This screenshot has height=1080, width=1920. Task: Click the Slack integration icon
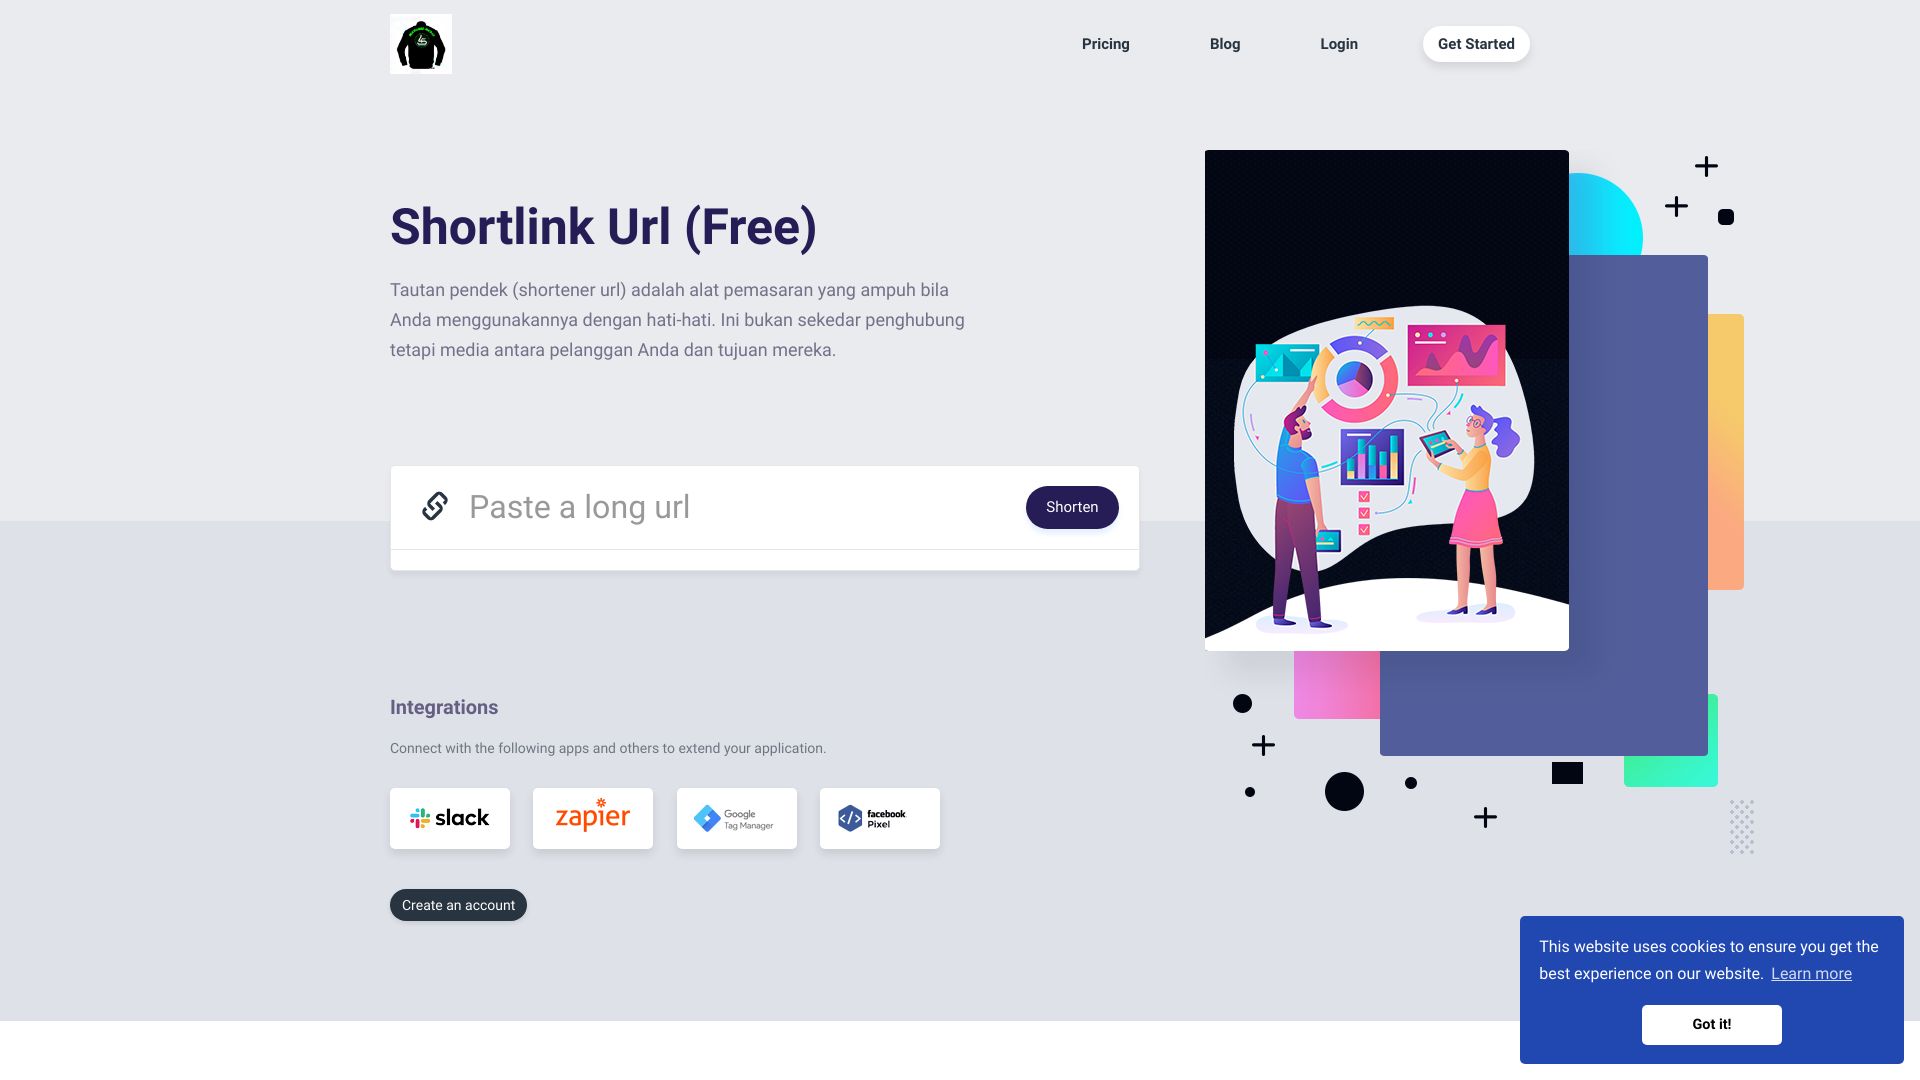(450, 818)
